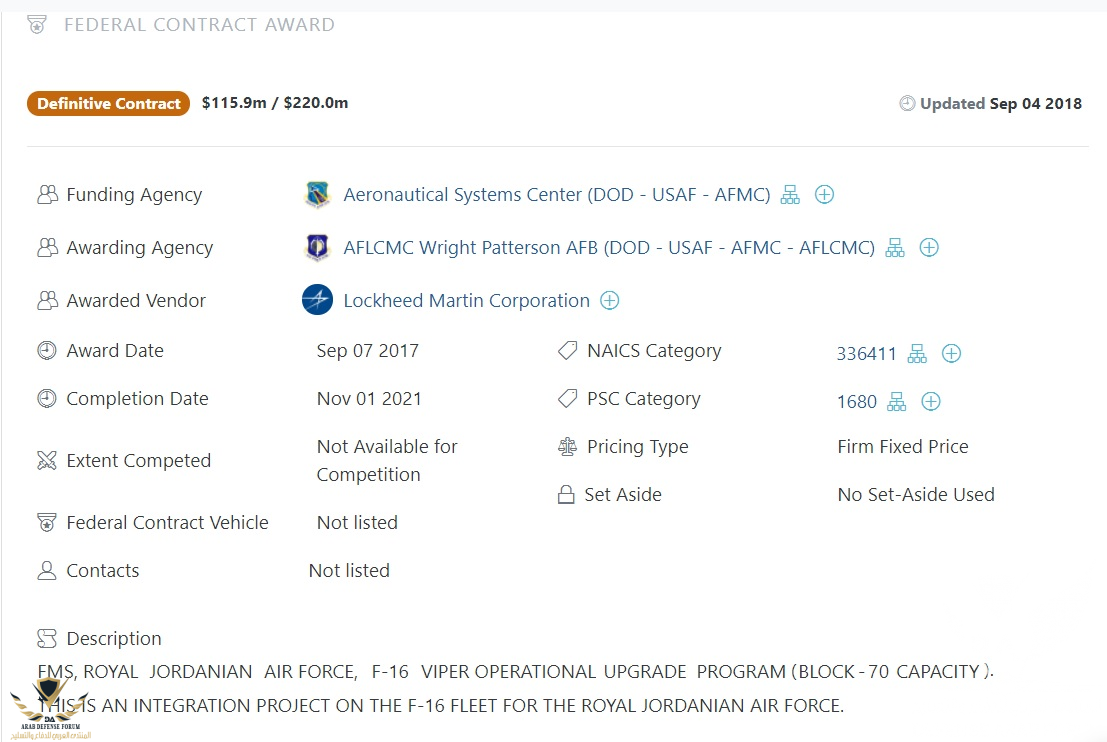
Task: Click the Lockheed Martin logo icon
Action: click(x=317, y=300)
